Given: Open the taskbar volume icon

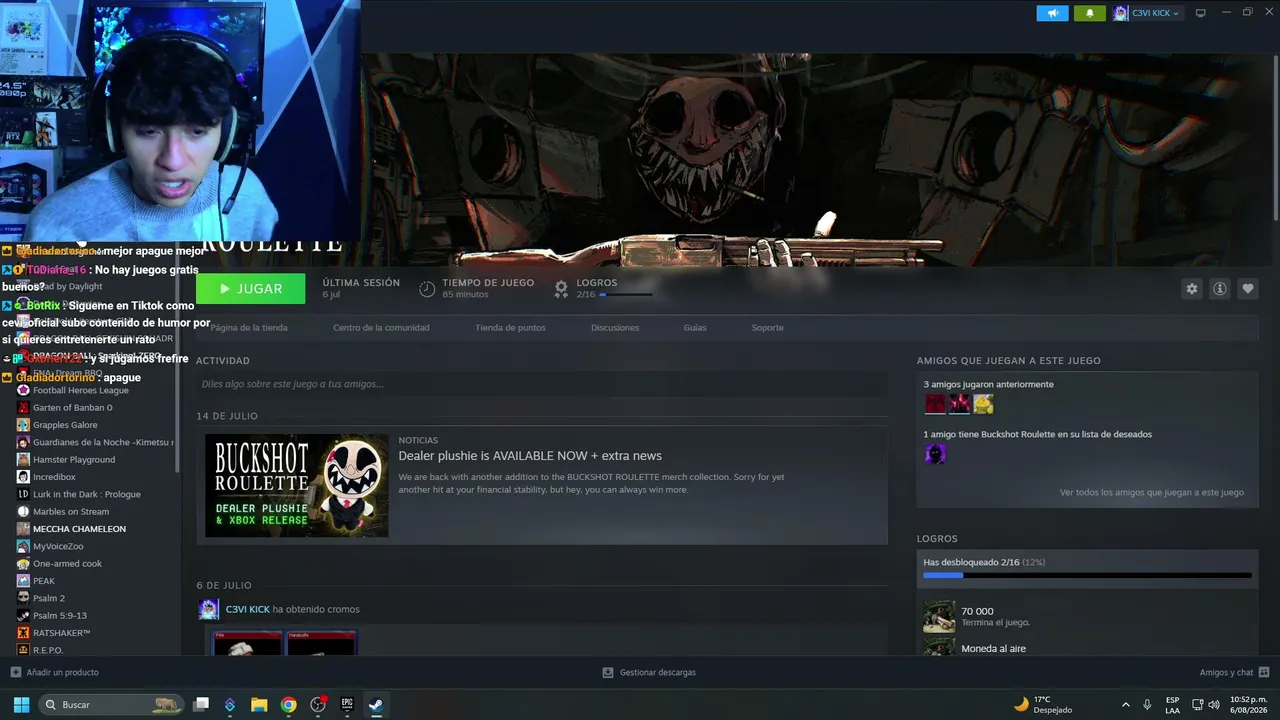Looking at the screenshot, I should (x=1214, y=705).
